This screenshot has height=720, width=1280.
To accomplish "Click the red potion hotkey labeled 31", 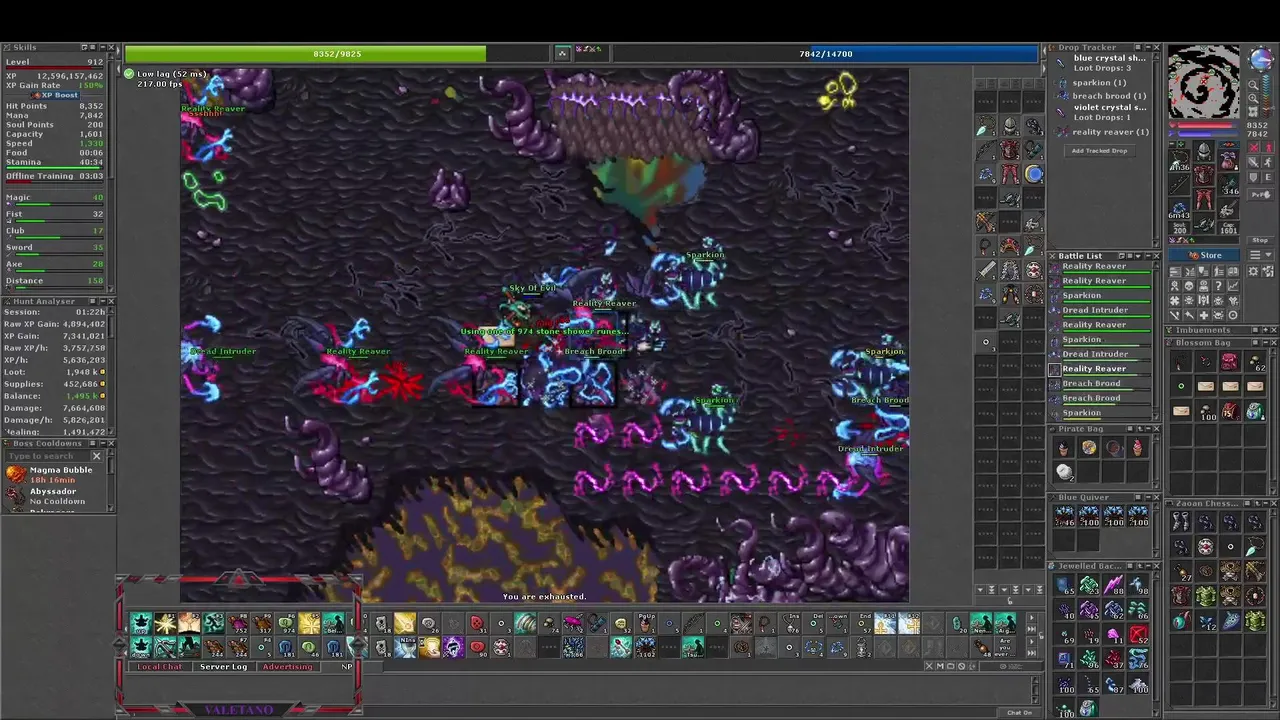I will point(477,623).
